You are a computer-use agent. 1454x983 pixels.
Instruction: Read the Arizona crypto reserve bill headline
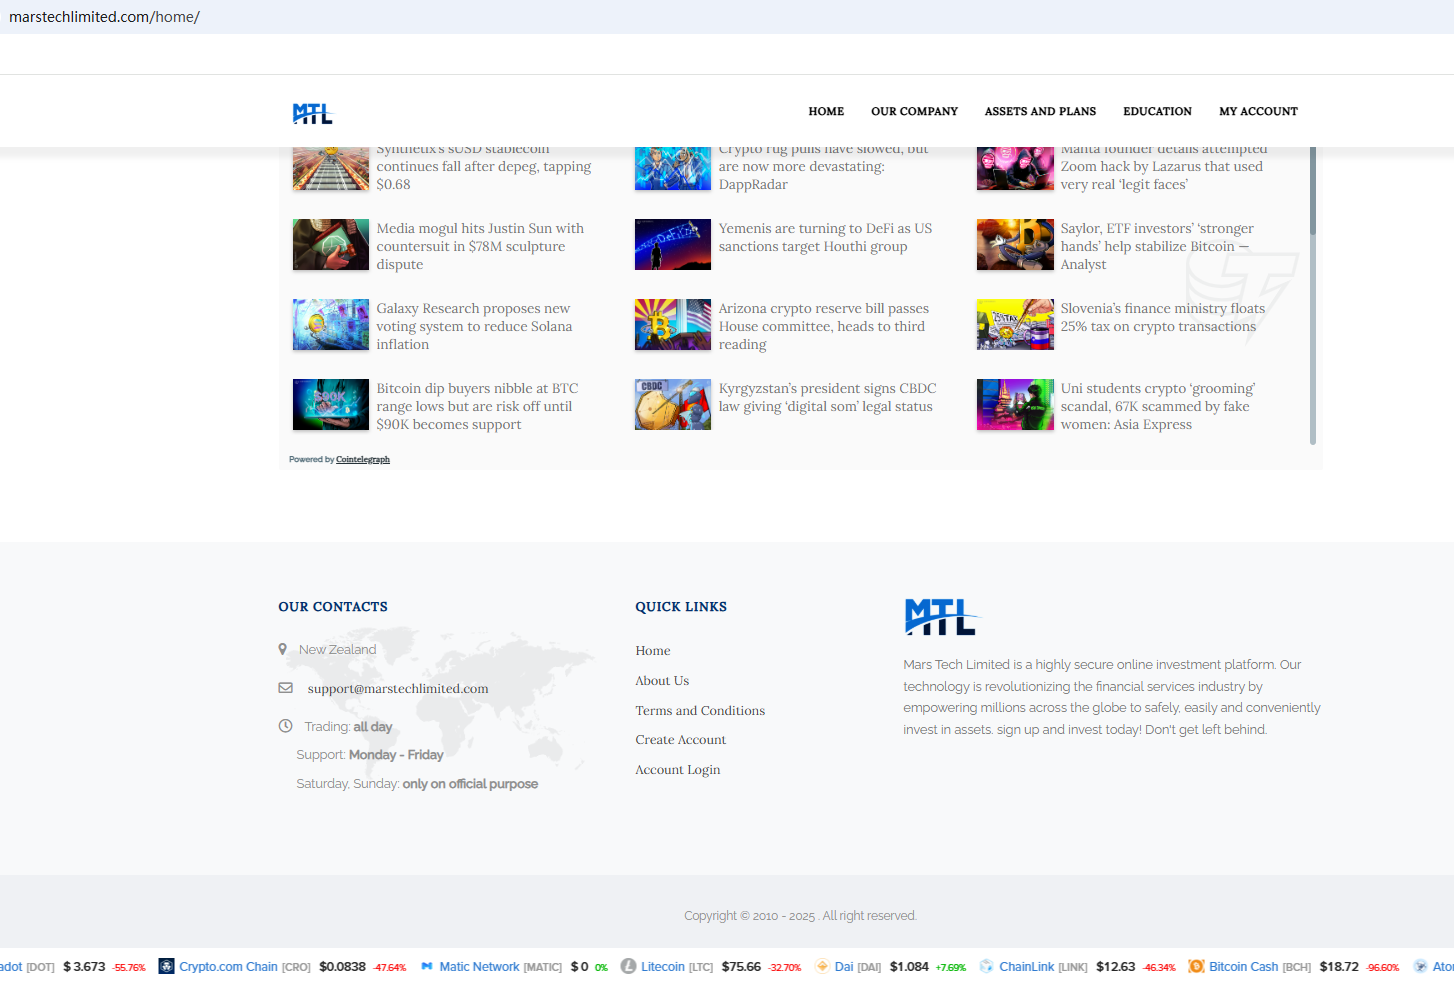[x=823, y=326]
